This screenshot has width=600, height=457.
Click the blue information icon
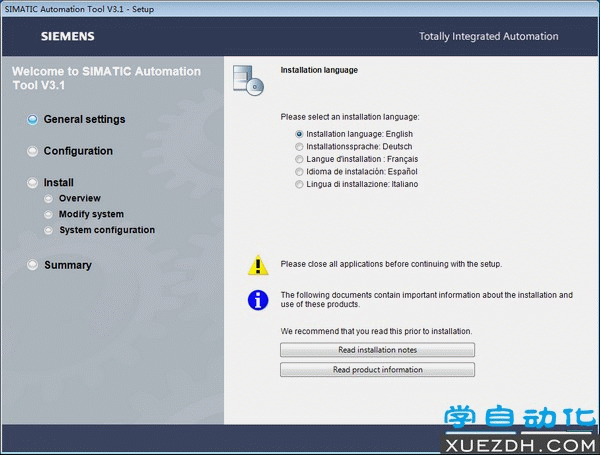[x=258, y=300]
